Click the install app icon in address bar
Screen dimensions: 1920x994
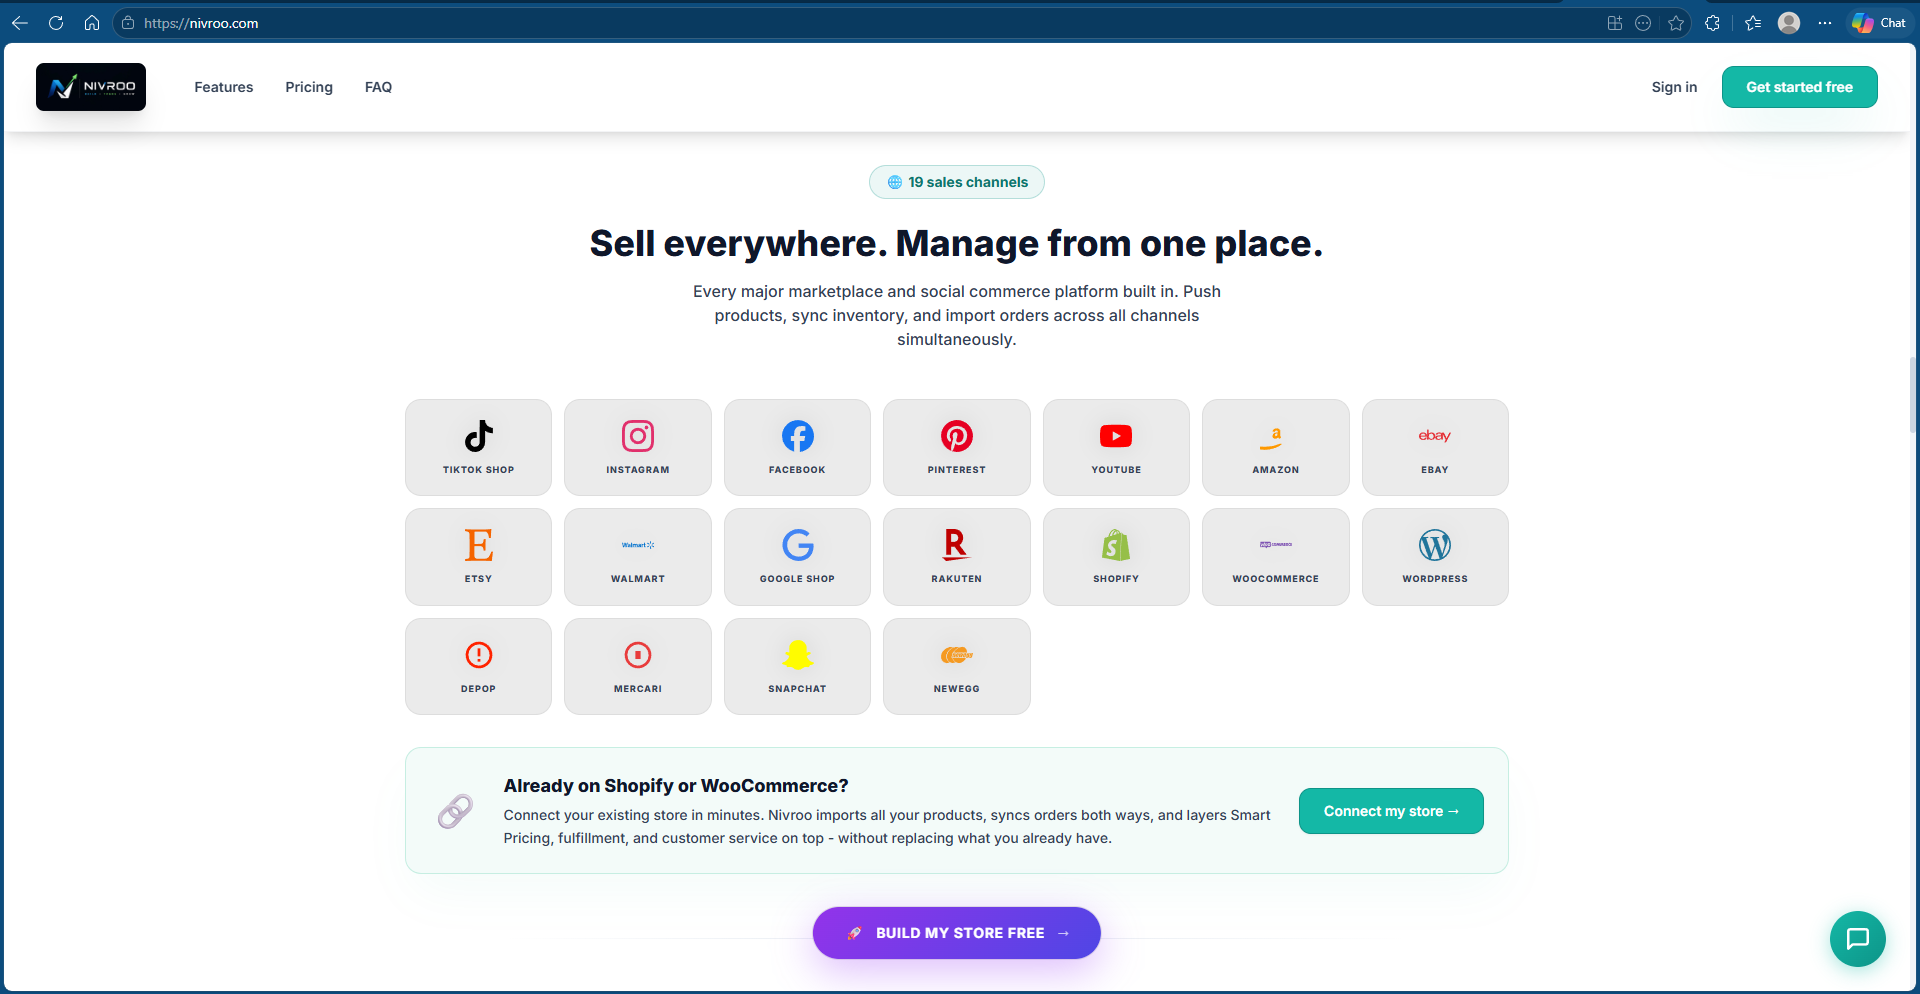click(x=1615, y=23)
